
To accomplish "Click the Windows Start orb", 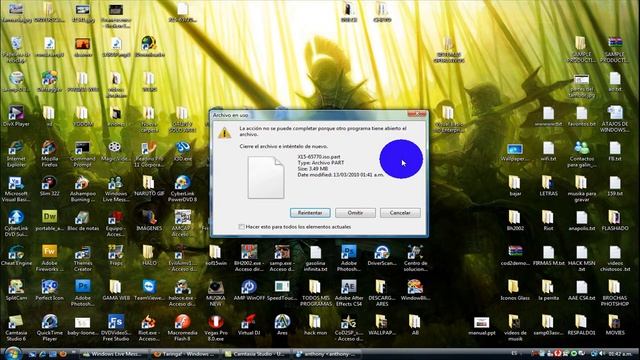I will click(x=13, y=353).
